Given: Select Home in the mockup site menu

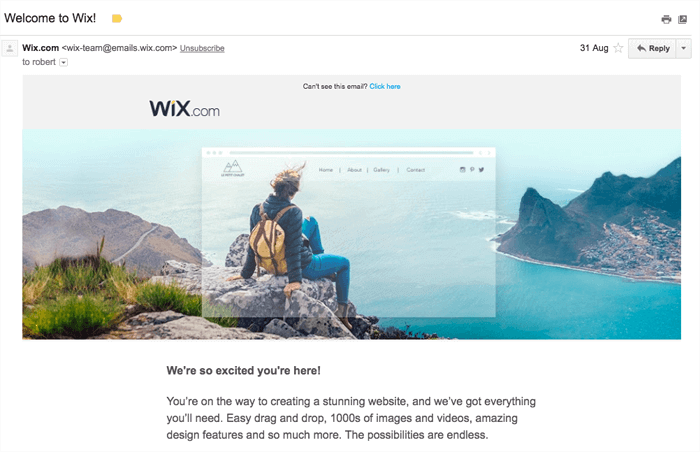Looking at the screenshot, I should 326,170.
